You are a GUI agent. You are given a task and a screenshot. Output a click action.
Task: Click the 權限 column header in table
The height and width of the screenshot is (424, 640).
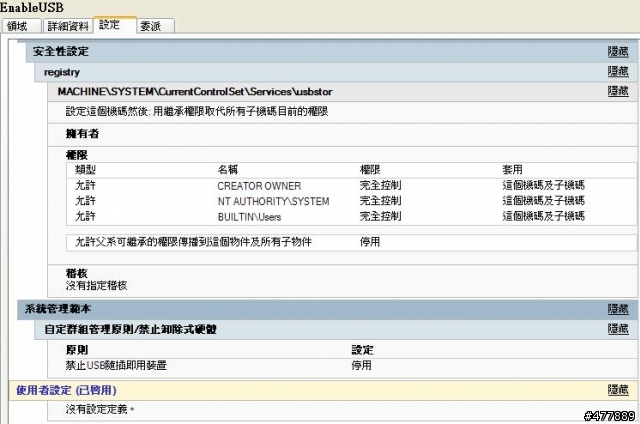pos(370,170)
